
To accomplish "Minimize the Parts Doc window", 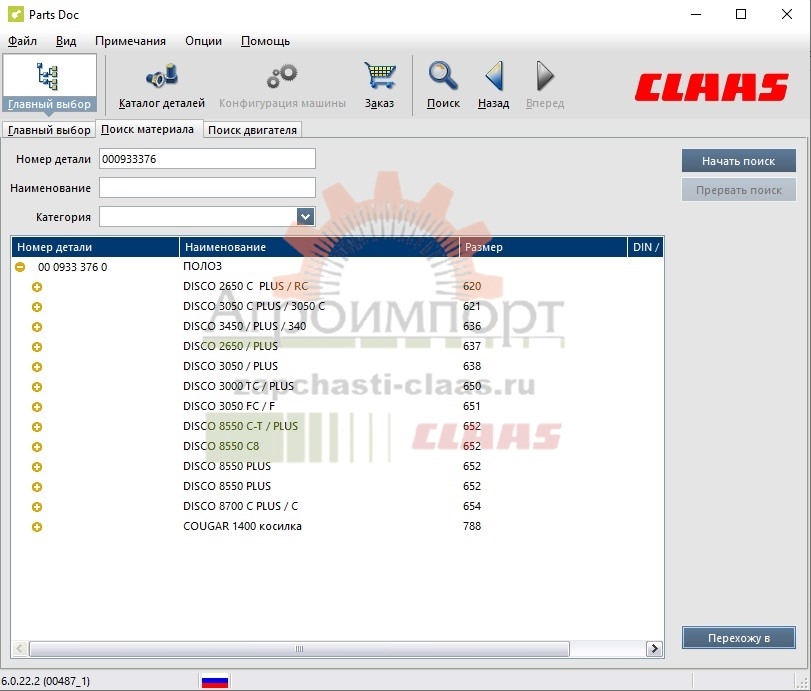I will click(696, 14).
